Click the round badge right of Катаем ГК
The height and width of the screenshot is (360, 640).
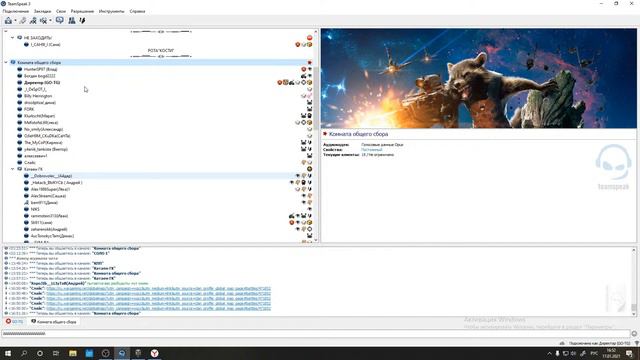pyautogui.click(x=309, y=169)
